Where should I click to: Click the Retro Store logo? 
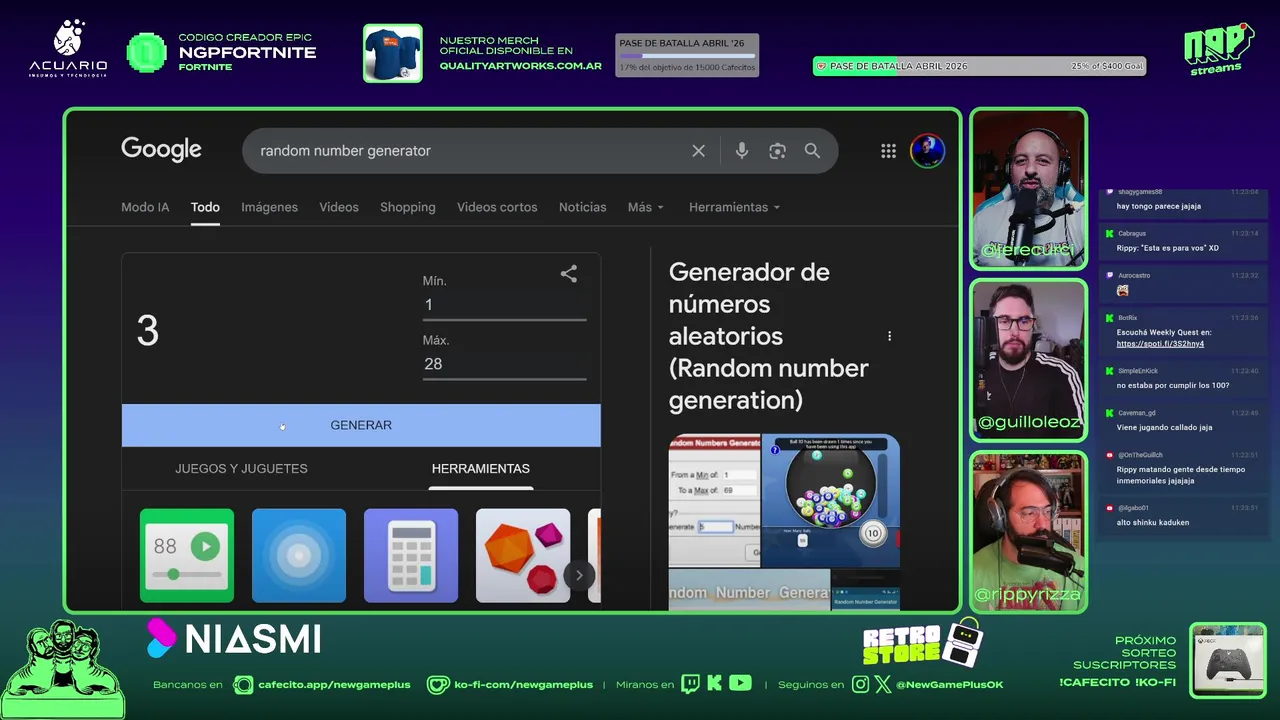pos(923,644)
